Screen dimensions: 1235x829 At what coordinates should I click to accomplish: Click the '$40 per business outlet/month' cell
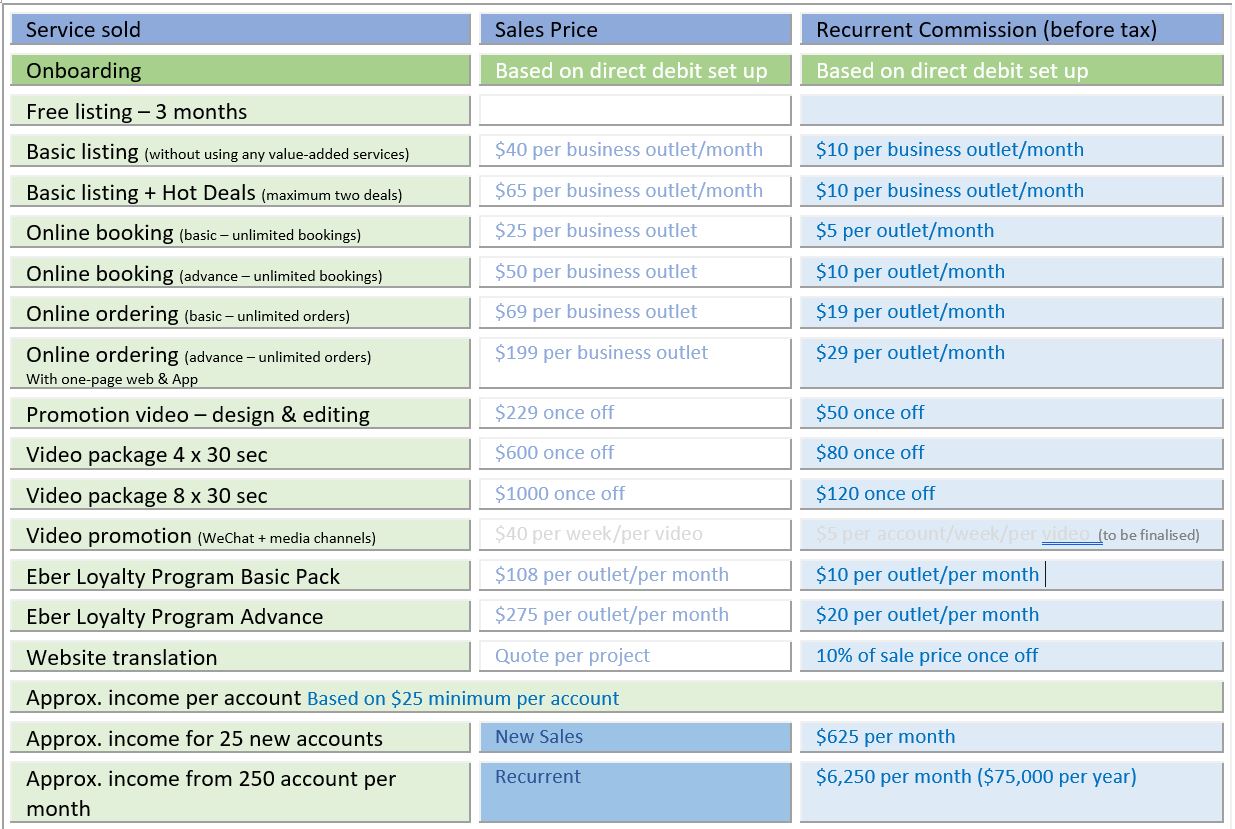pos(629,150)
